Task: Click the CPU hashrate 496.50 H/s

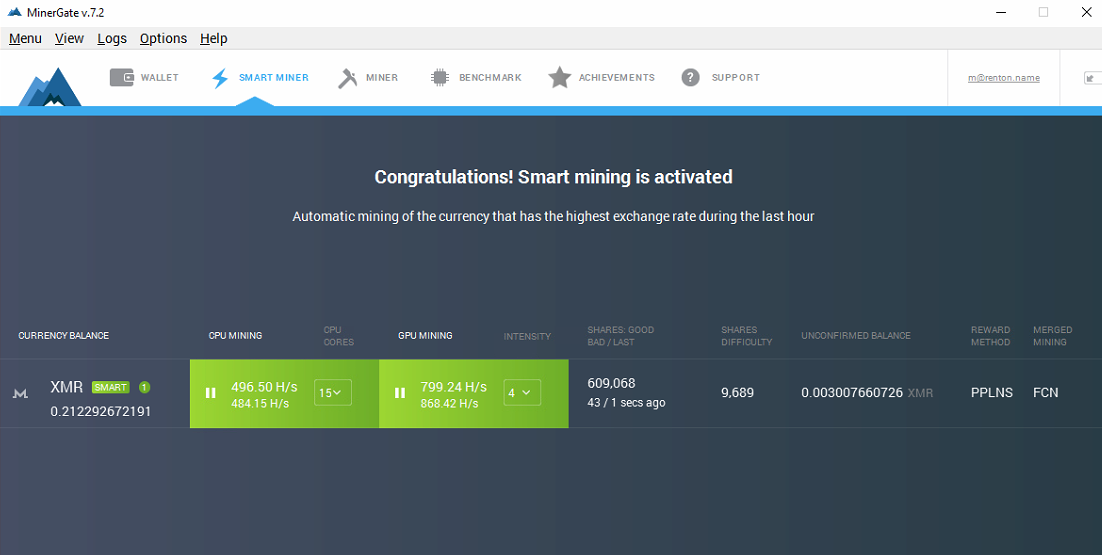Action: tap(264, 386)
